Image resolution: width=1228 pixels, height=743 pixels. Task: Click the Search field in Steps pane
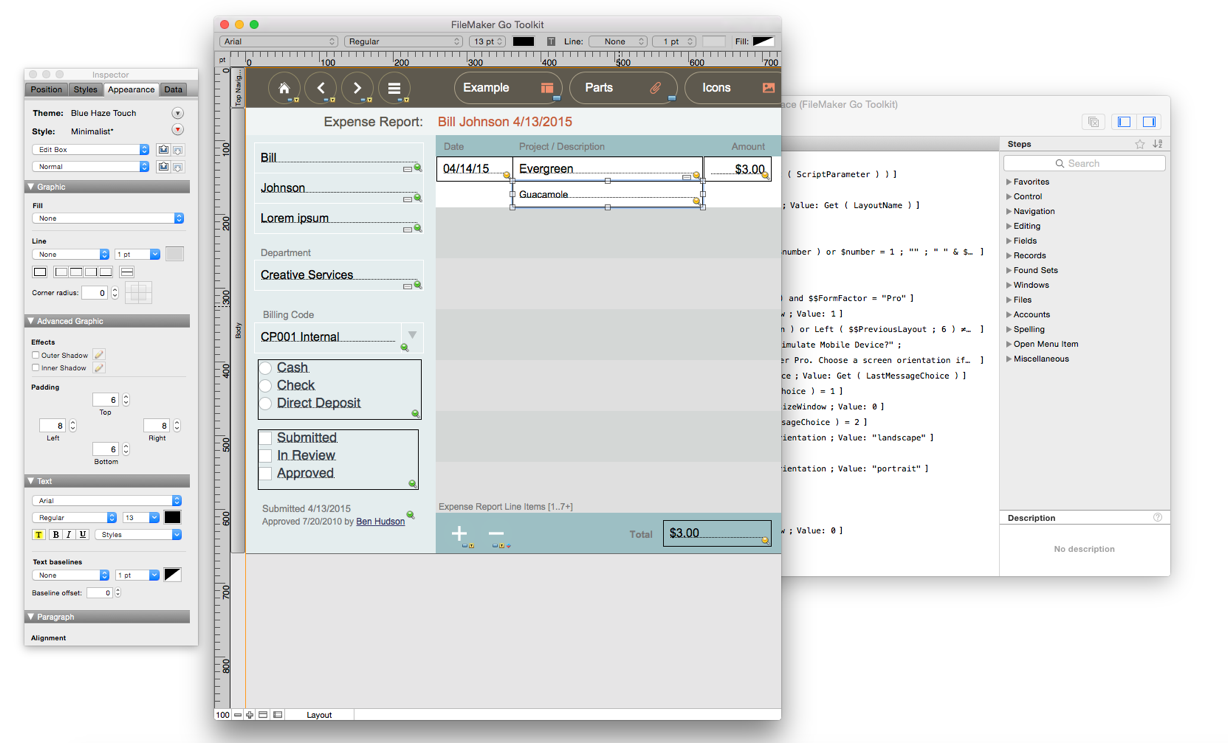[1085, 163]
